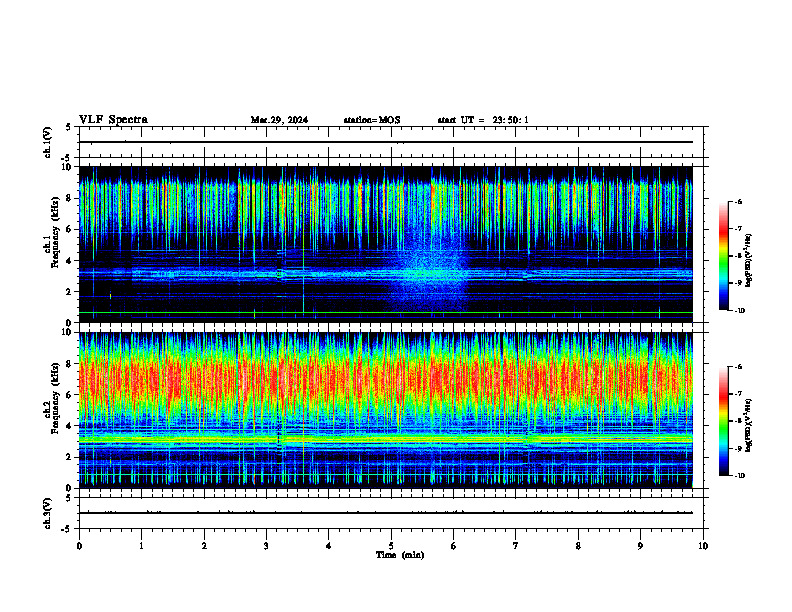
Task: Click the red 6–8 kHz band in the ch.2 spectrogram
Action: click(386, 379)
